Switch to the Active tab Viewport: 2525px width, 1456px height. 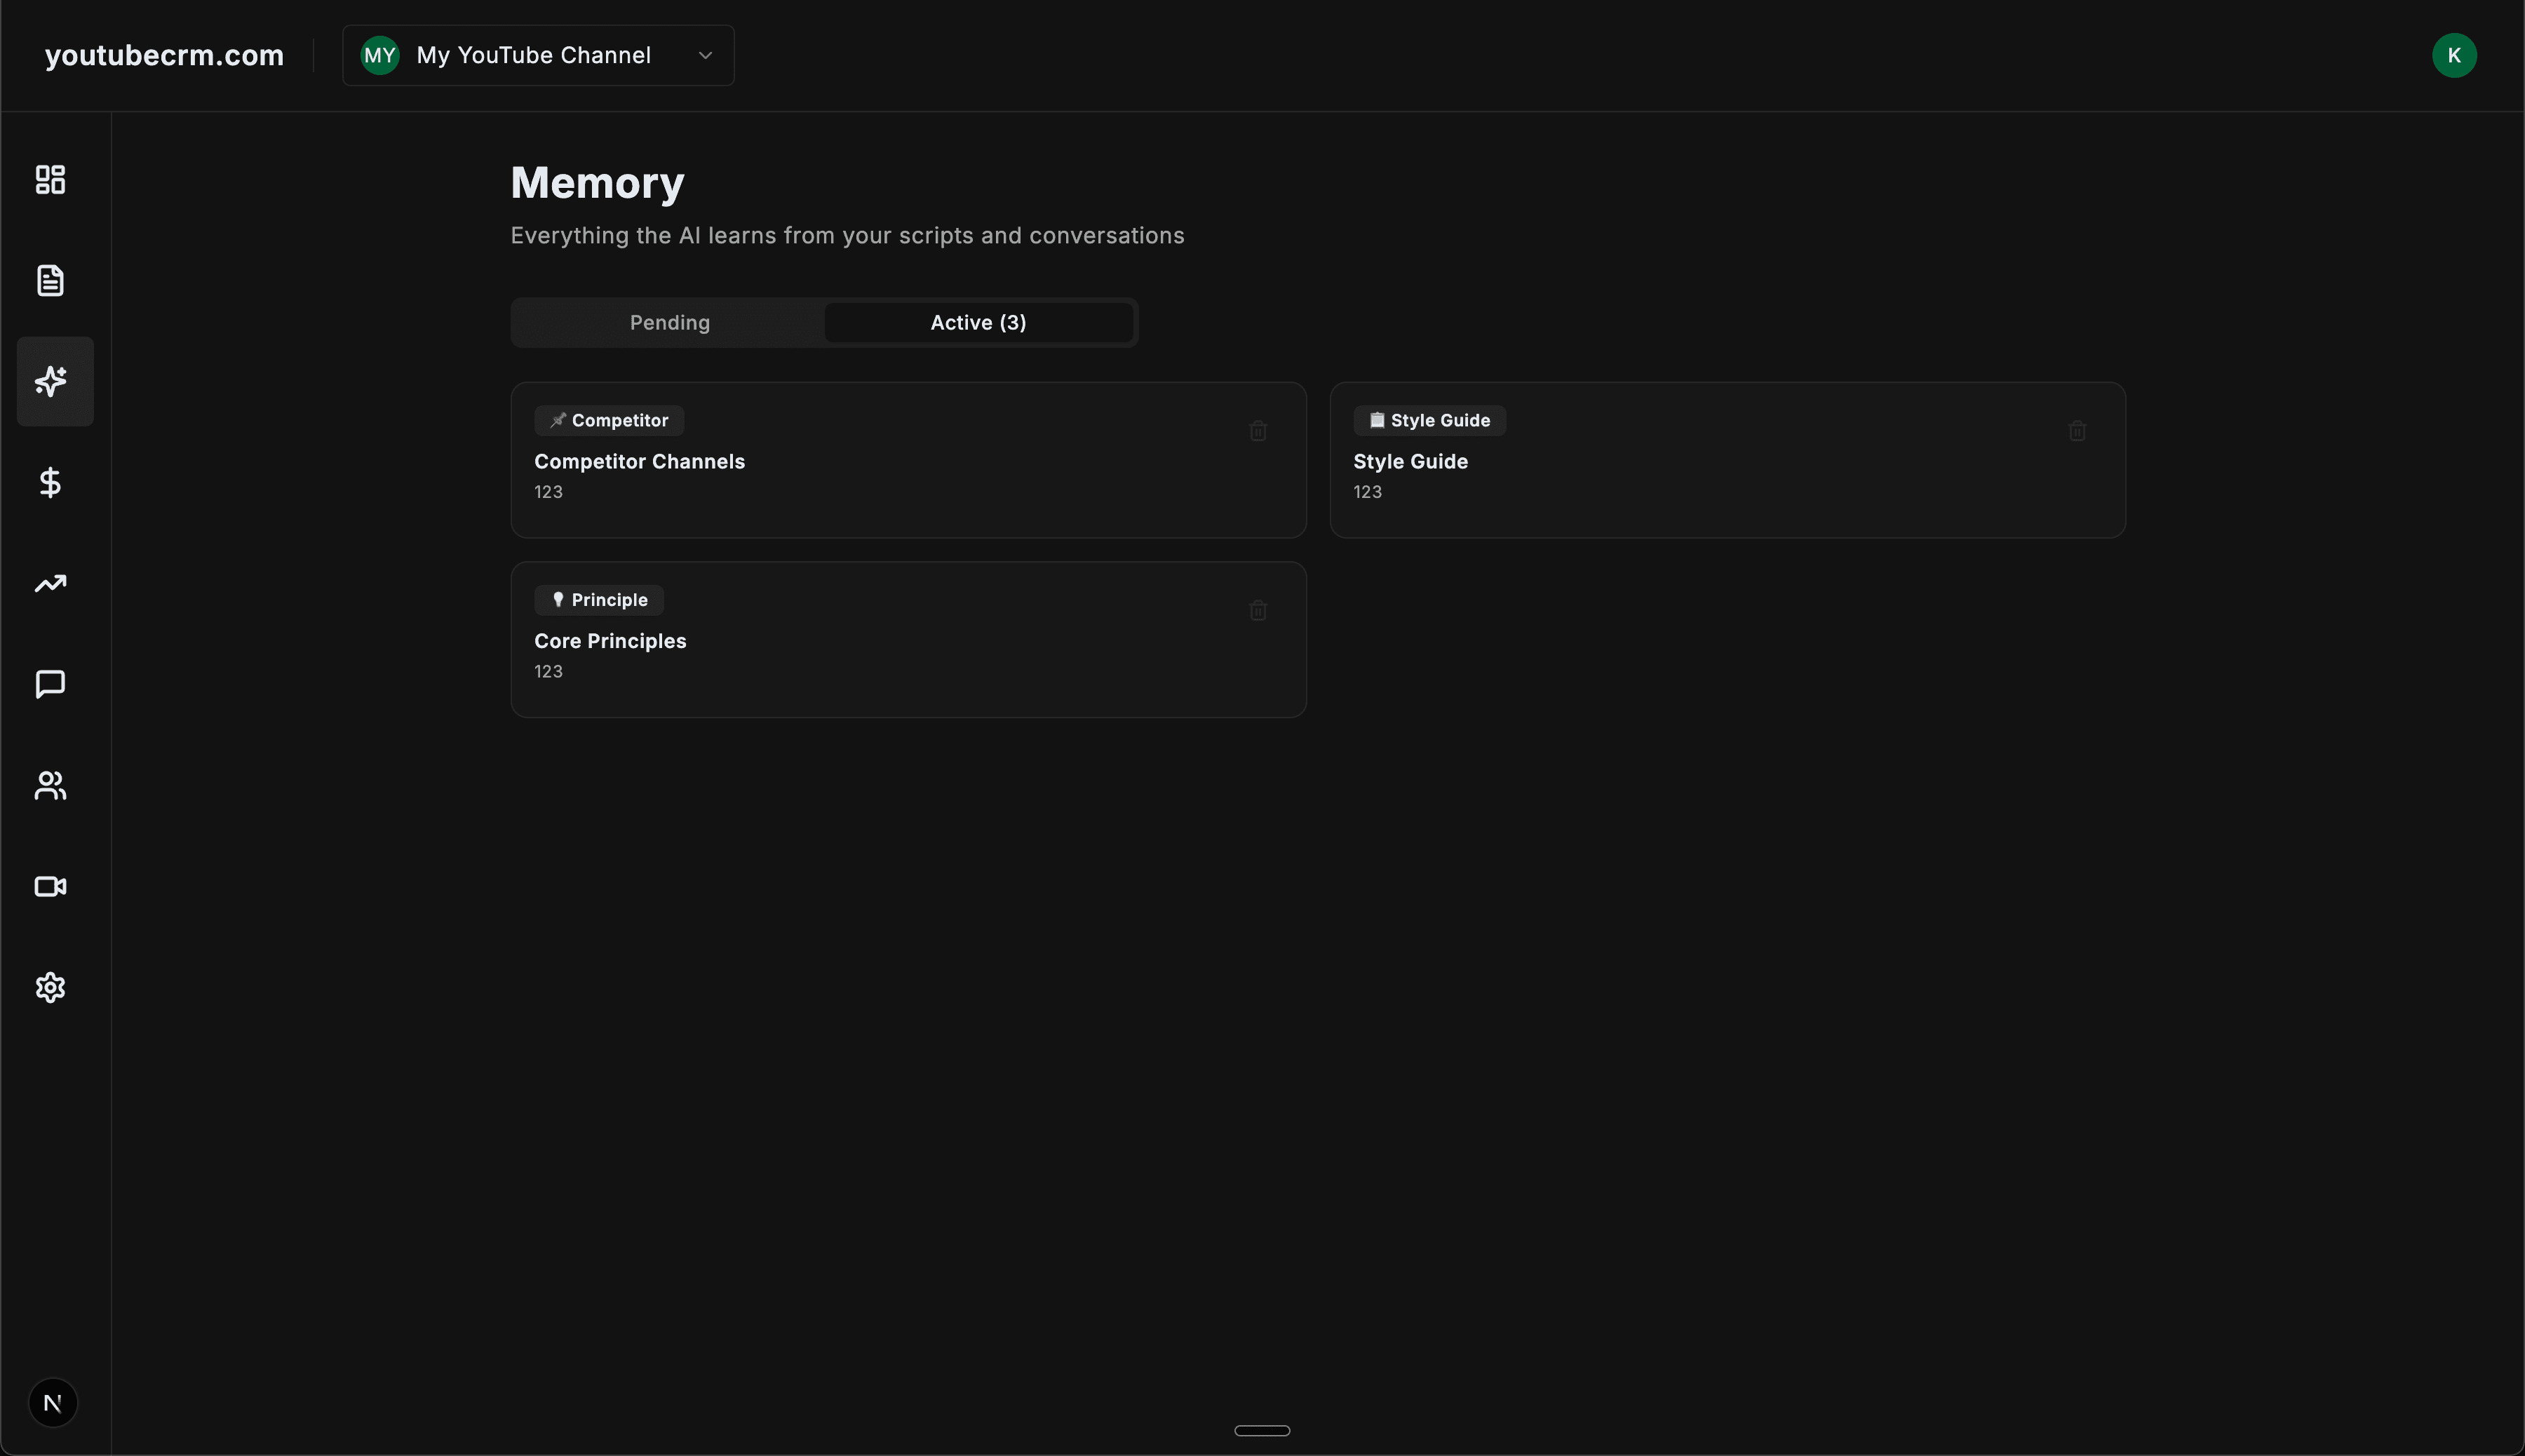click(977, 322)
